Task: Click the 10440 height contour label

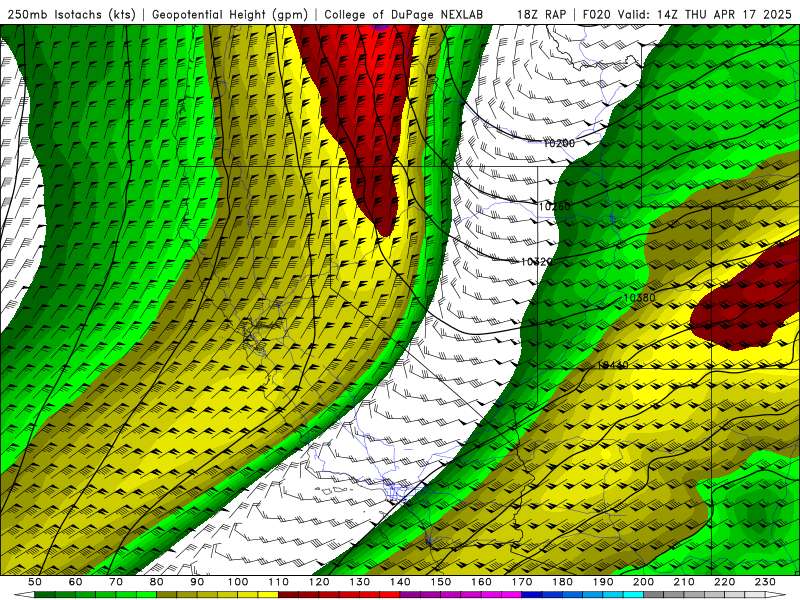Action: click(x=613, y=365)
